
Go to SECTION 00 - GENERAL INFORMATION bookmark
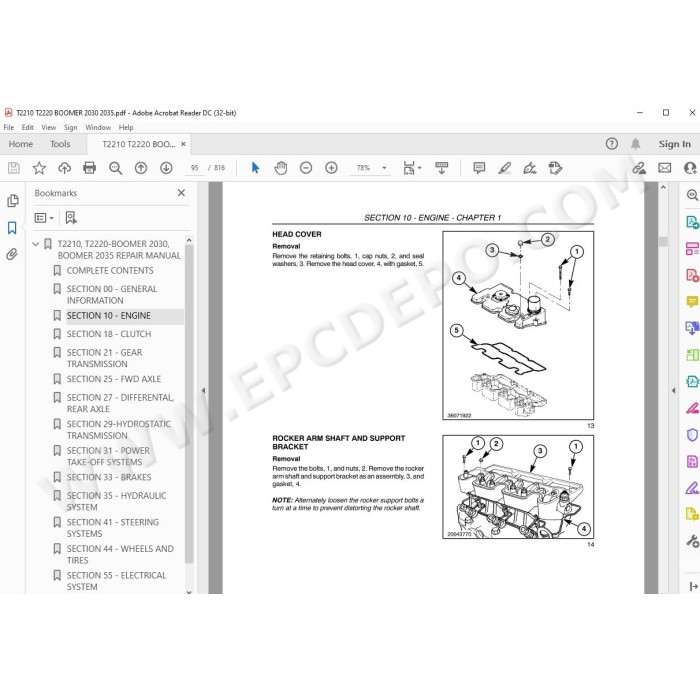click(112, 295)
